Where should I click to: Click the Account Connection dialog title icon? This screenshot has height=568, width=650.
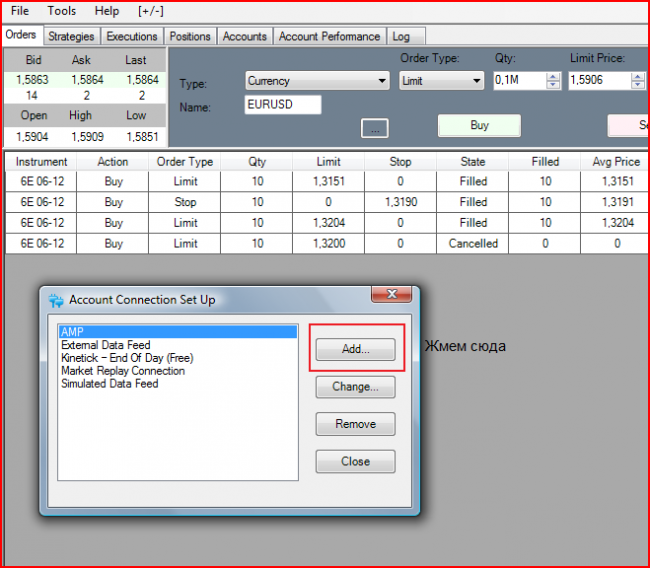click(56, 300)
